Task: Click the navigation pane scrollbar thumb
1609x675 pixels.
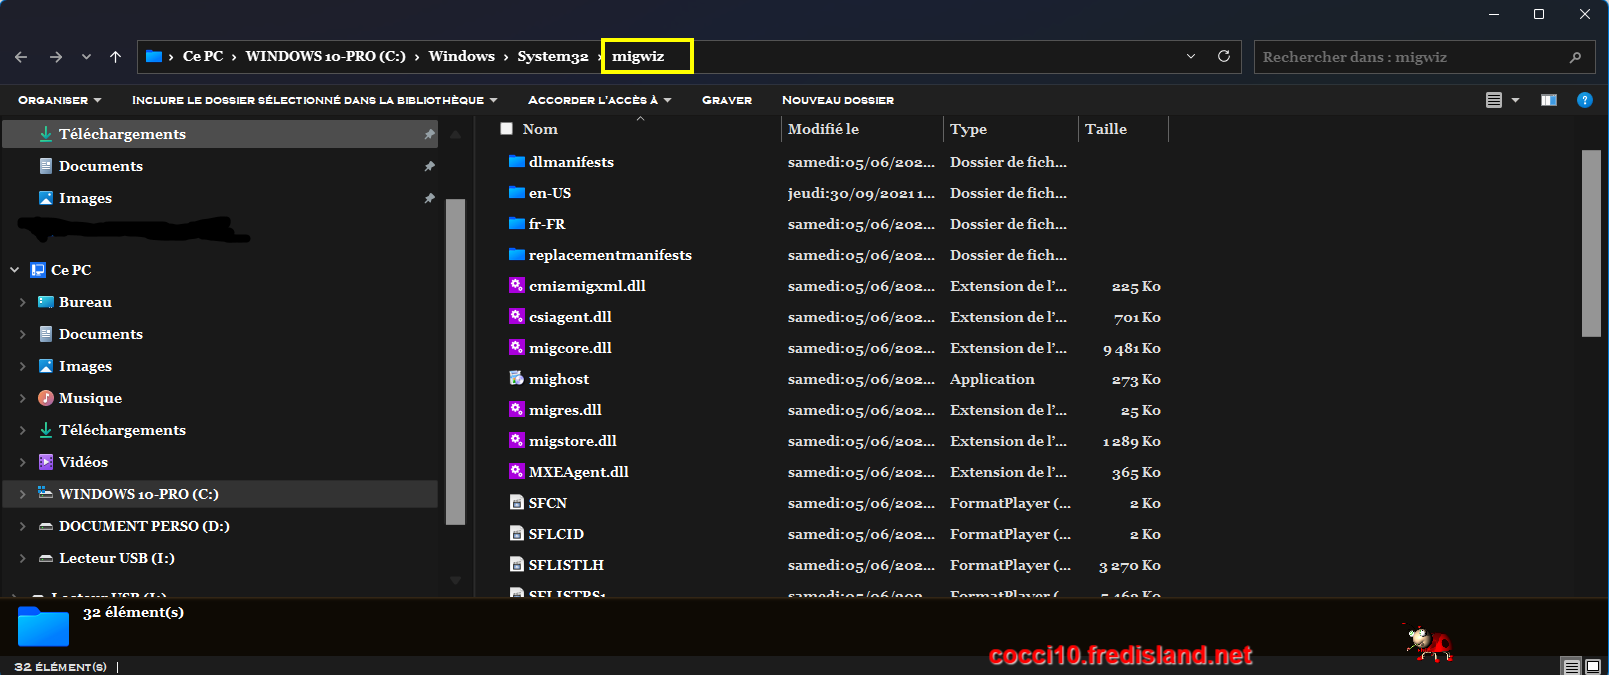Action: (455, 362)
